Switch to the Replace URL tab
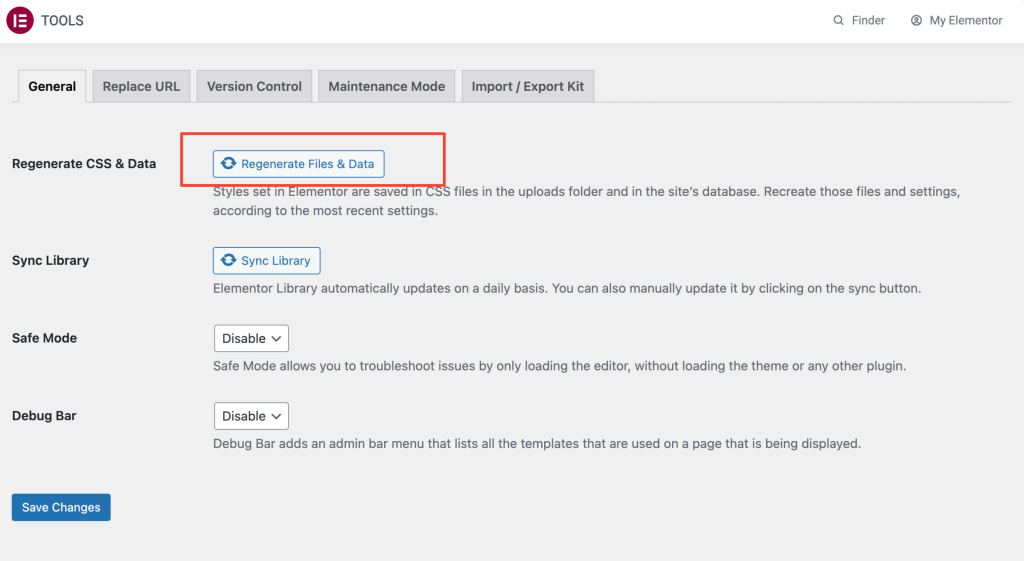The width and height of the screenshot is (1024, 561). [141, 86]
